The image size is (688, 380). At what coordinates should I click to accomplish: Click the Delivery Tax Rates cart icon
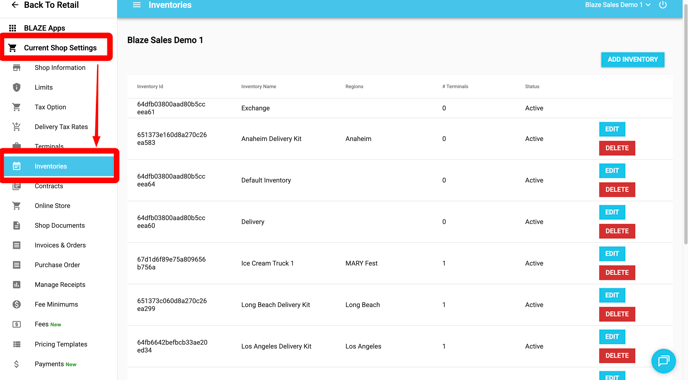click(x=17, y=127)
